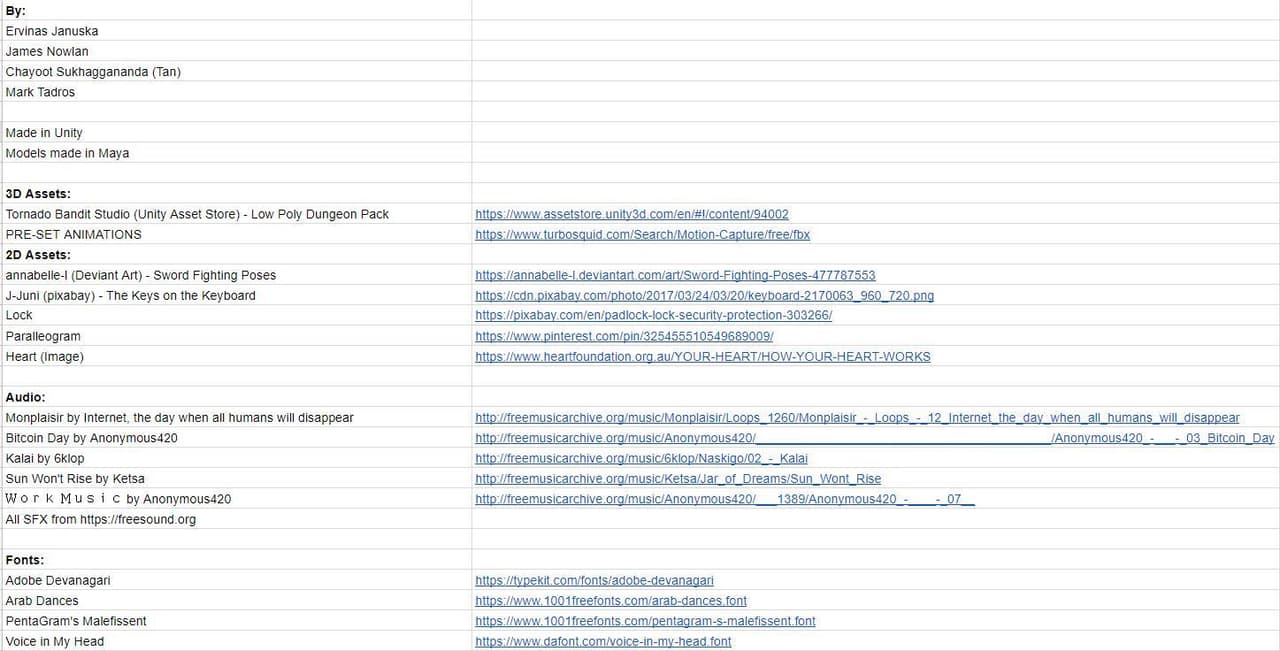
Task: Open the typekit adobe-devanagari link
Action: 594,580
